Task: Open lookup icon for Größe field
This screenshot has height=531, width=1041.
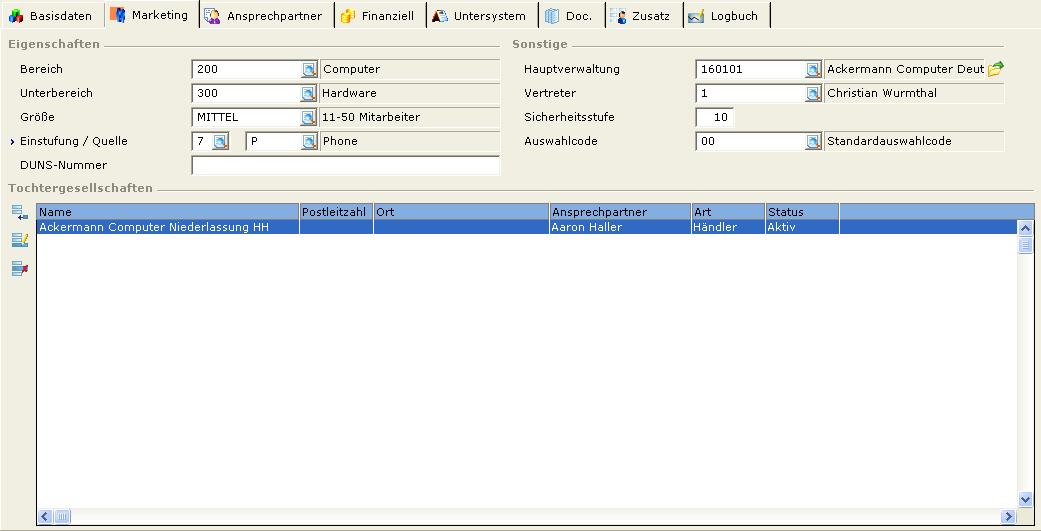Action: click(x=309, y=117)
